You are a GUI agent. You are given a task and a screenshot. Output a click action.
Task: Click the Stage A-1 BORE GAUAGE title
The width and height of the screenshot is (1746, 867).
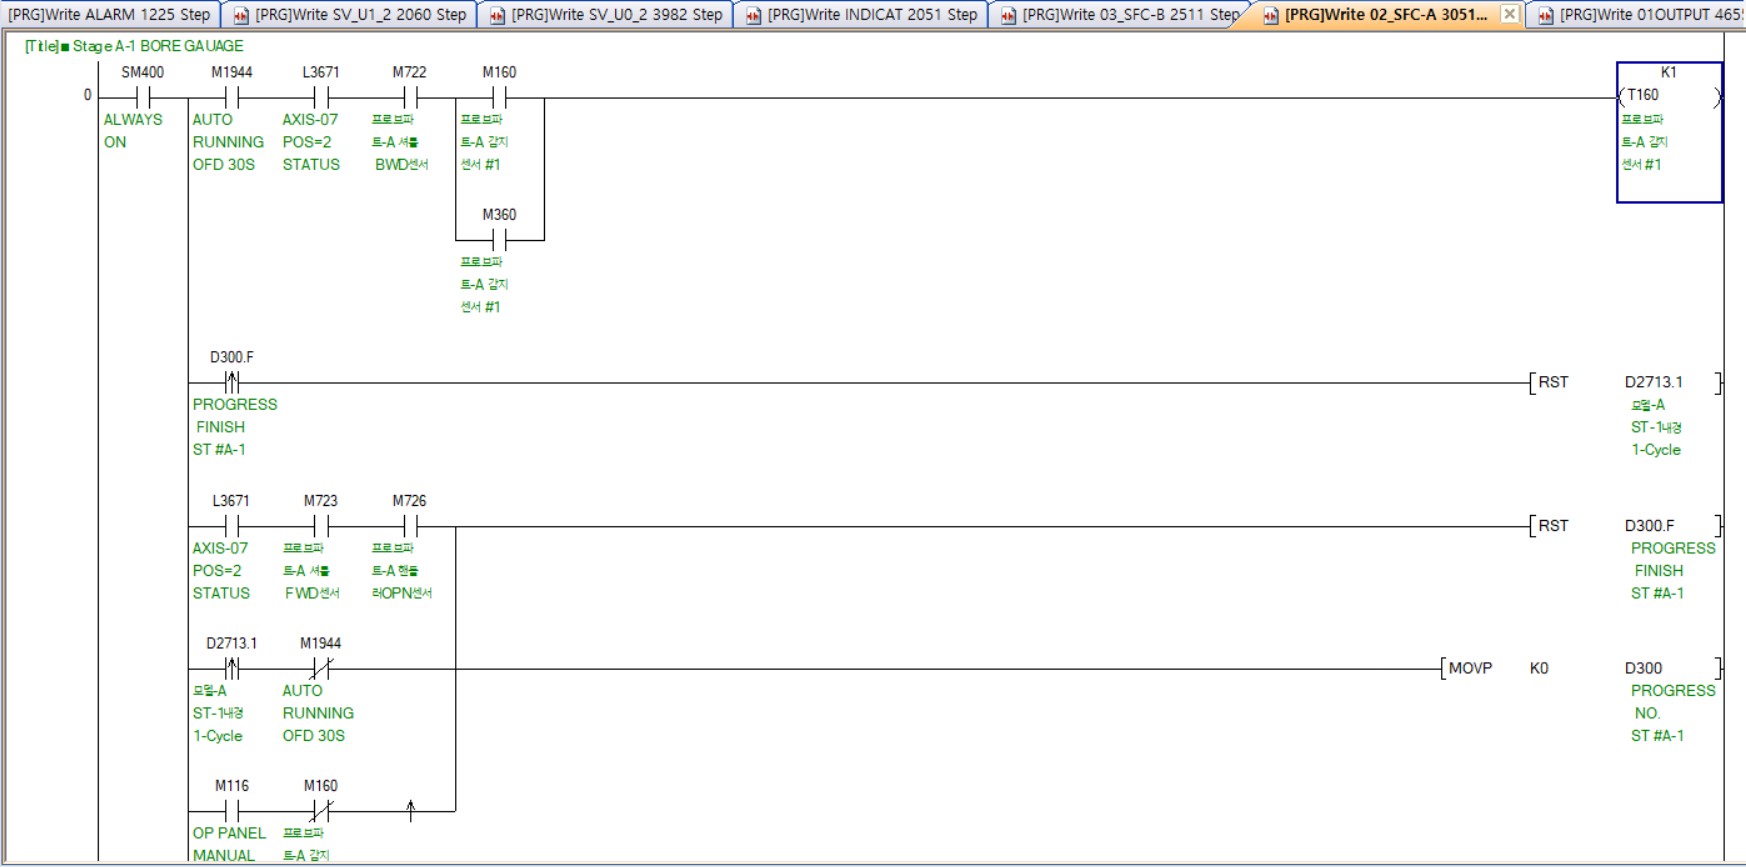(134, 46)
